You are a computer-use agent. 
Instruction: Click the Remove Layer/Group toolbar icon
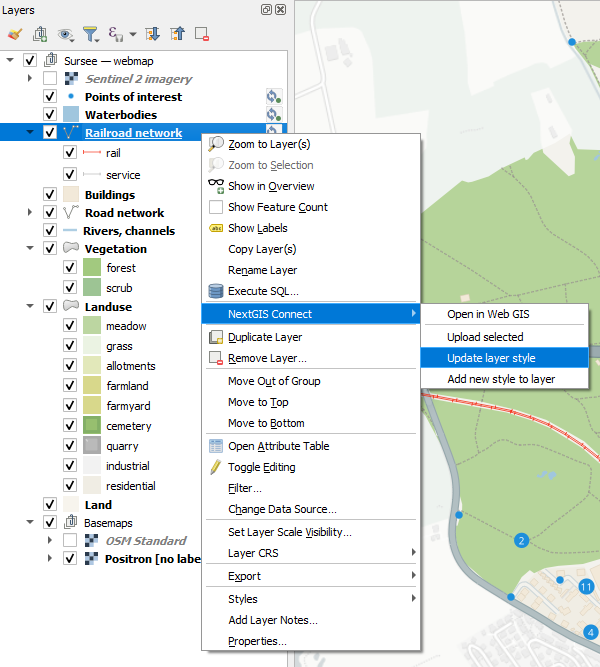coord(201,34)
